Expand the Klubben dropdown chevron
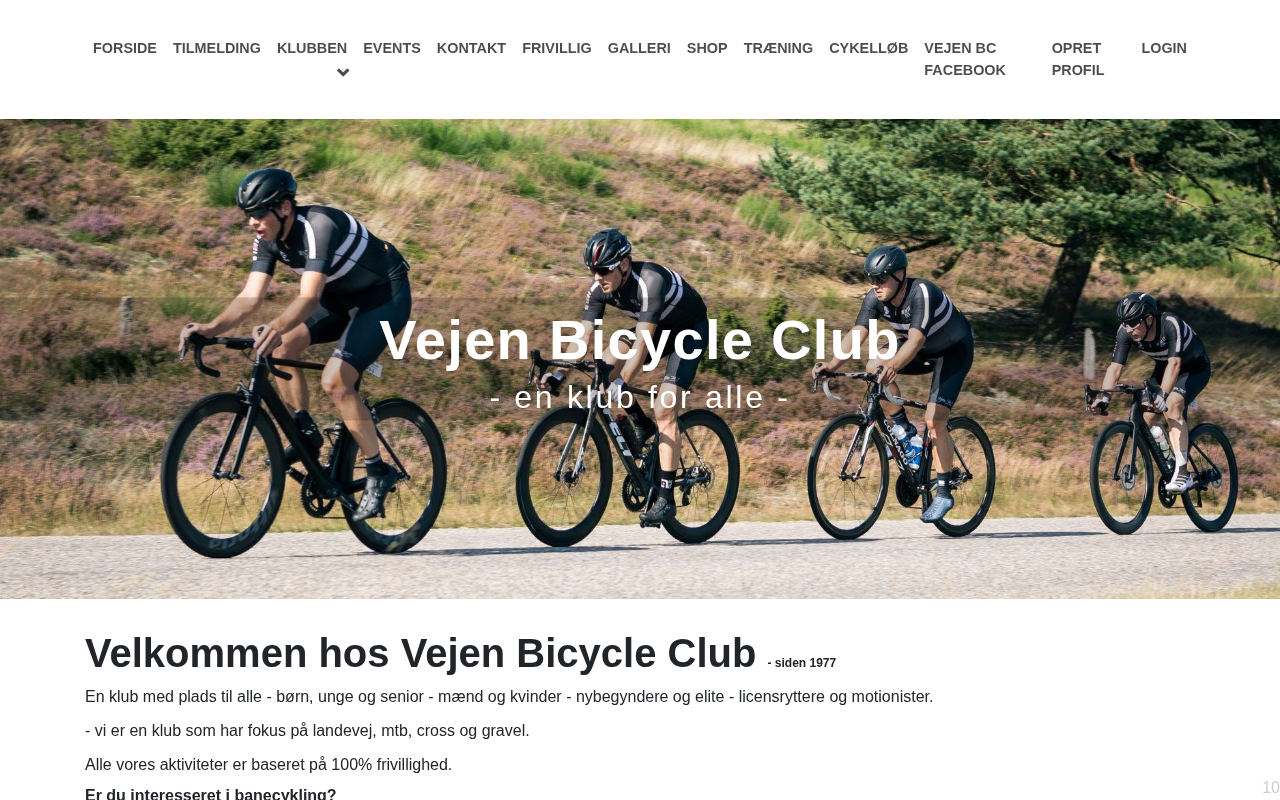The width and height of the screenshot is (1280, 800). [x=343, y=72]
